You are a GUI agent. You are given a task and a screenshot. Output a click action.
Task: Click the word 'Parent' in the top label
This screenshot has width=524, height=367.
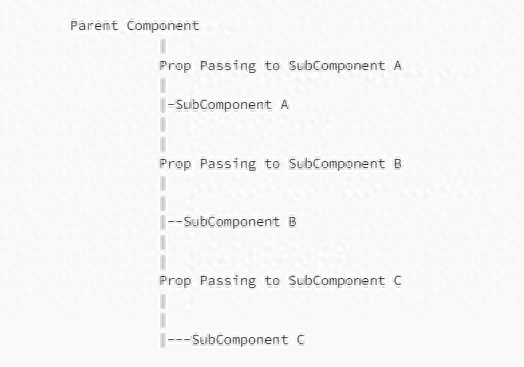click(x=94, y=26)
